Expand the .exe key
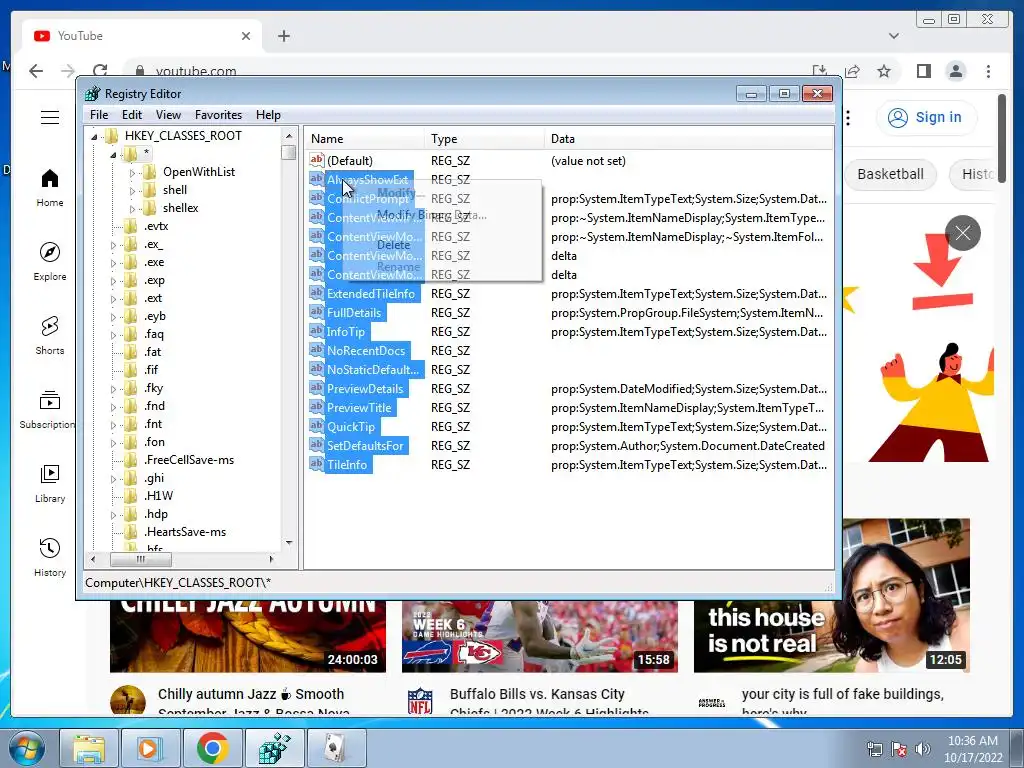This screenshot has width=1024, height=768. (x=114, y=263)
